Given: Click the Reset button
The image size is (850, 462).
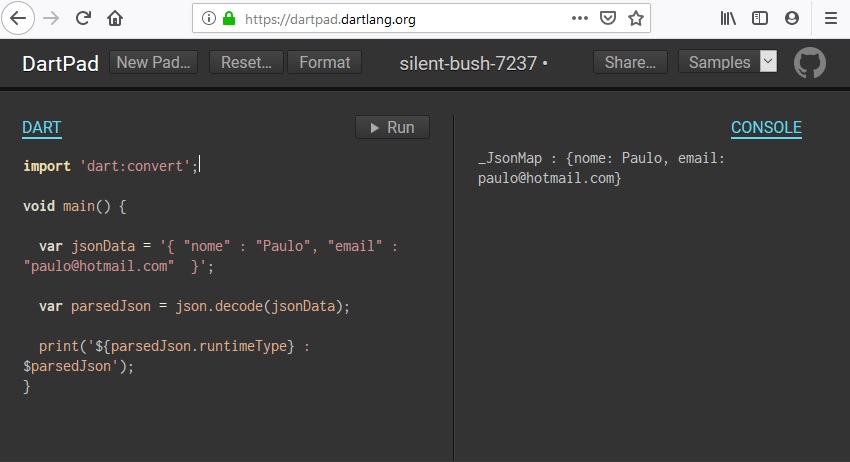Looking at the screenshot, I should [246, 62].
